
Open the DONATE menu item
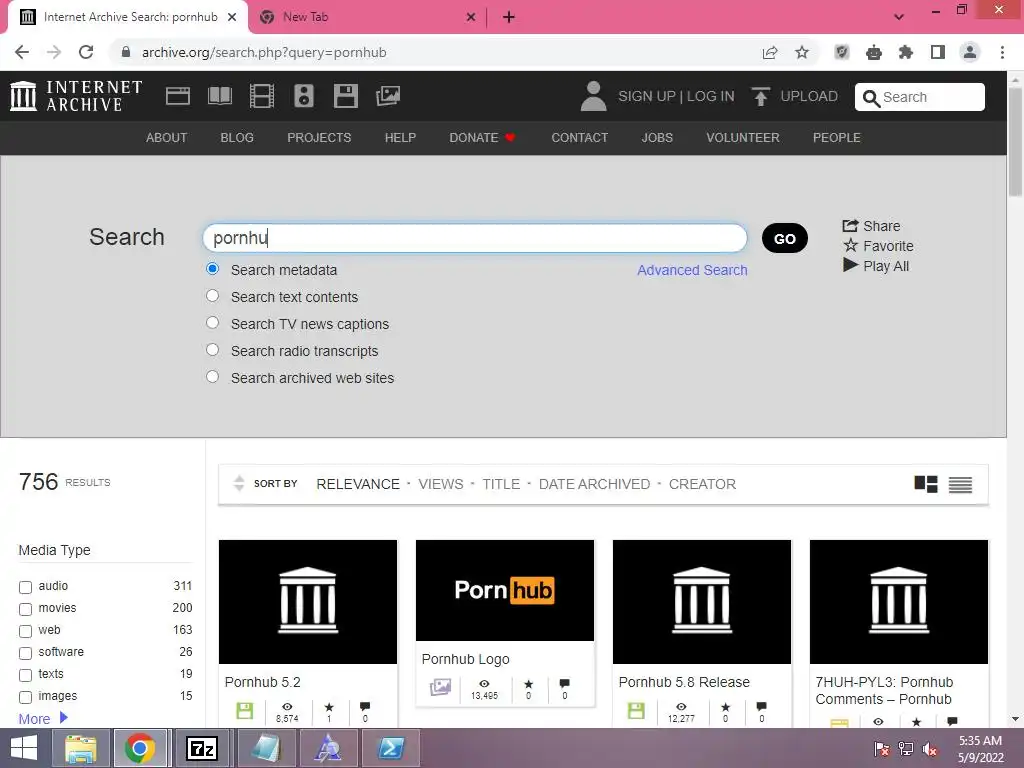[483, 138]
